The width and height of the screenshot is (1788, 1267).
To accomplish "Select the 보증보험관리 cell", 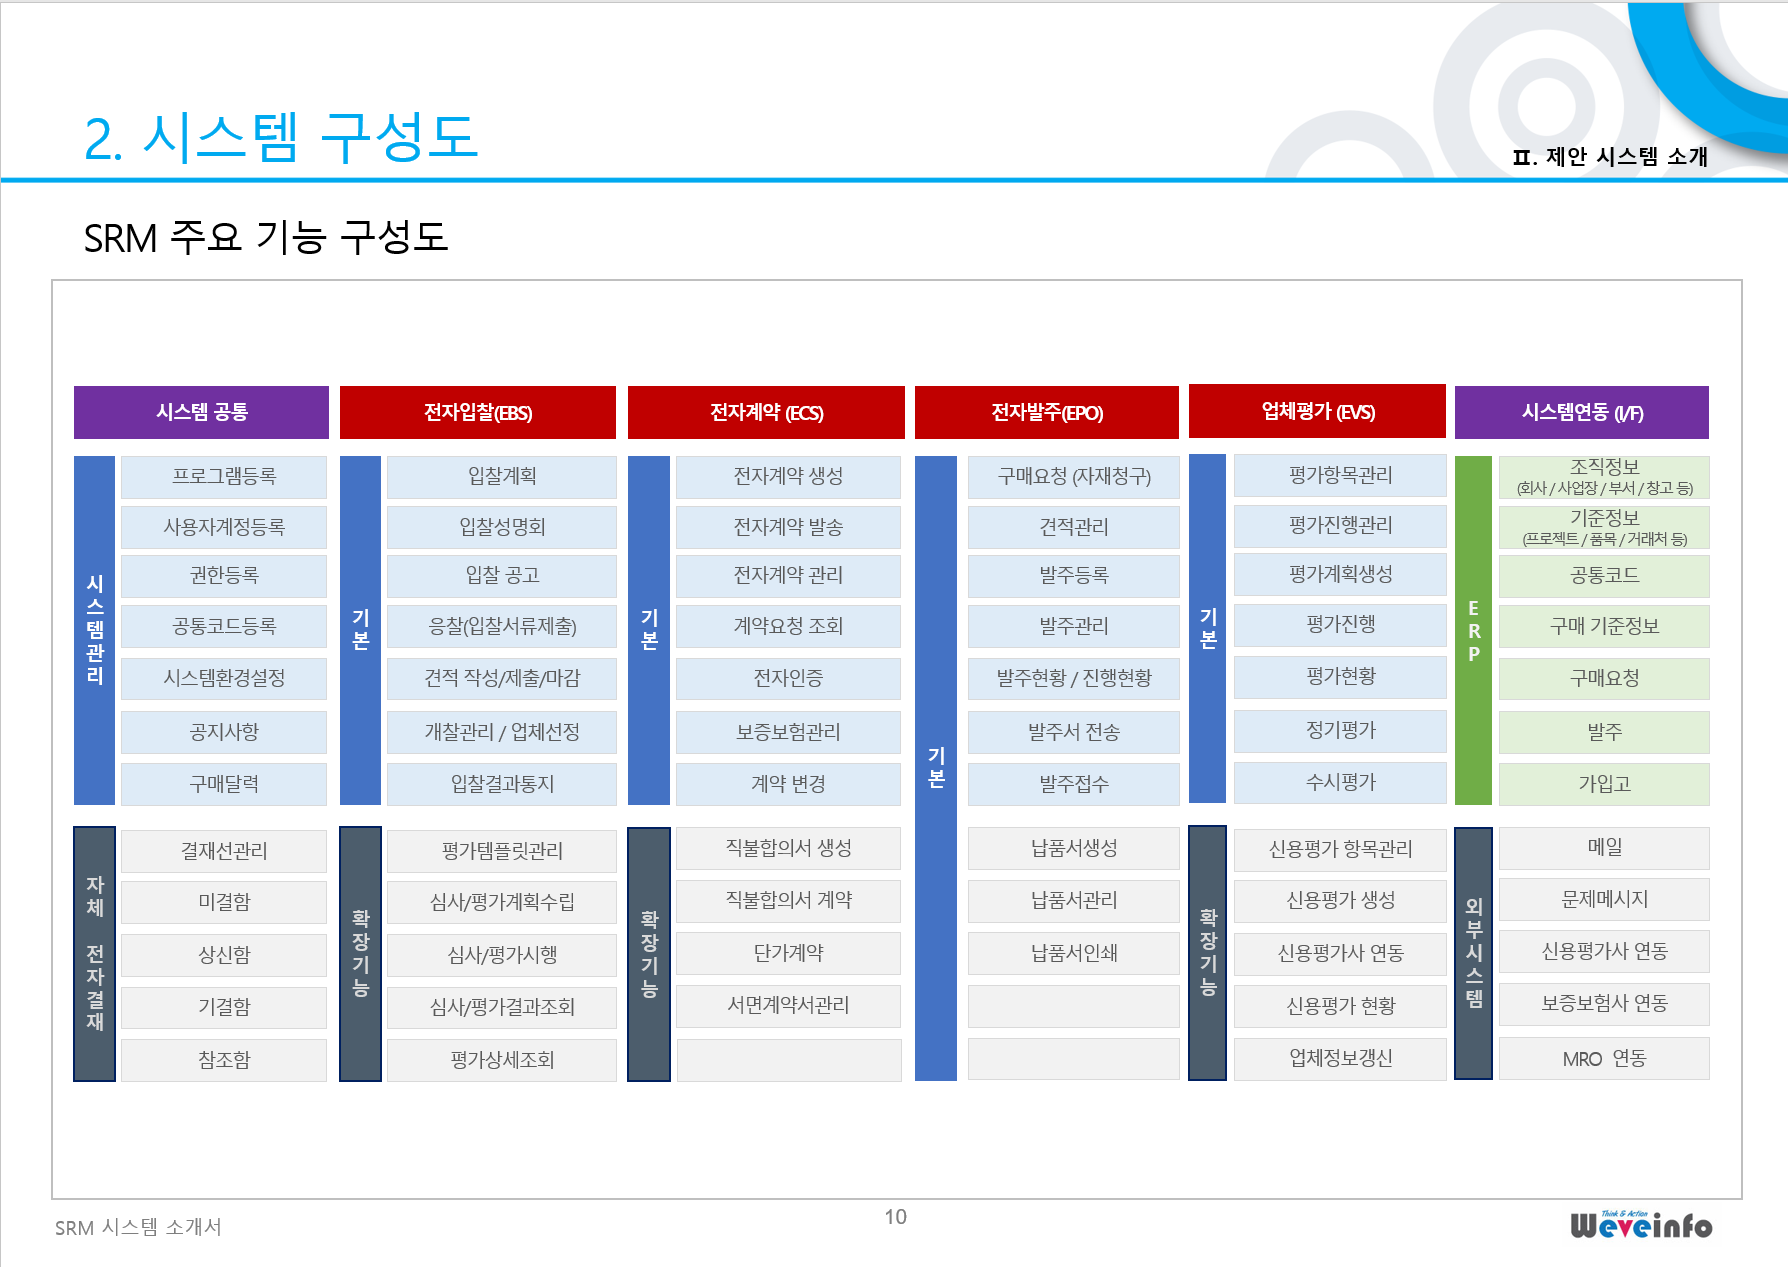I will point(788,732).
